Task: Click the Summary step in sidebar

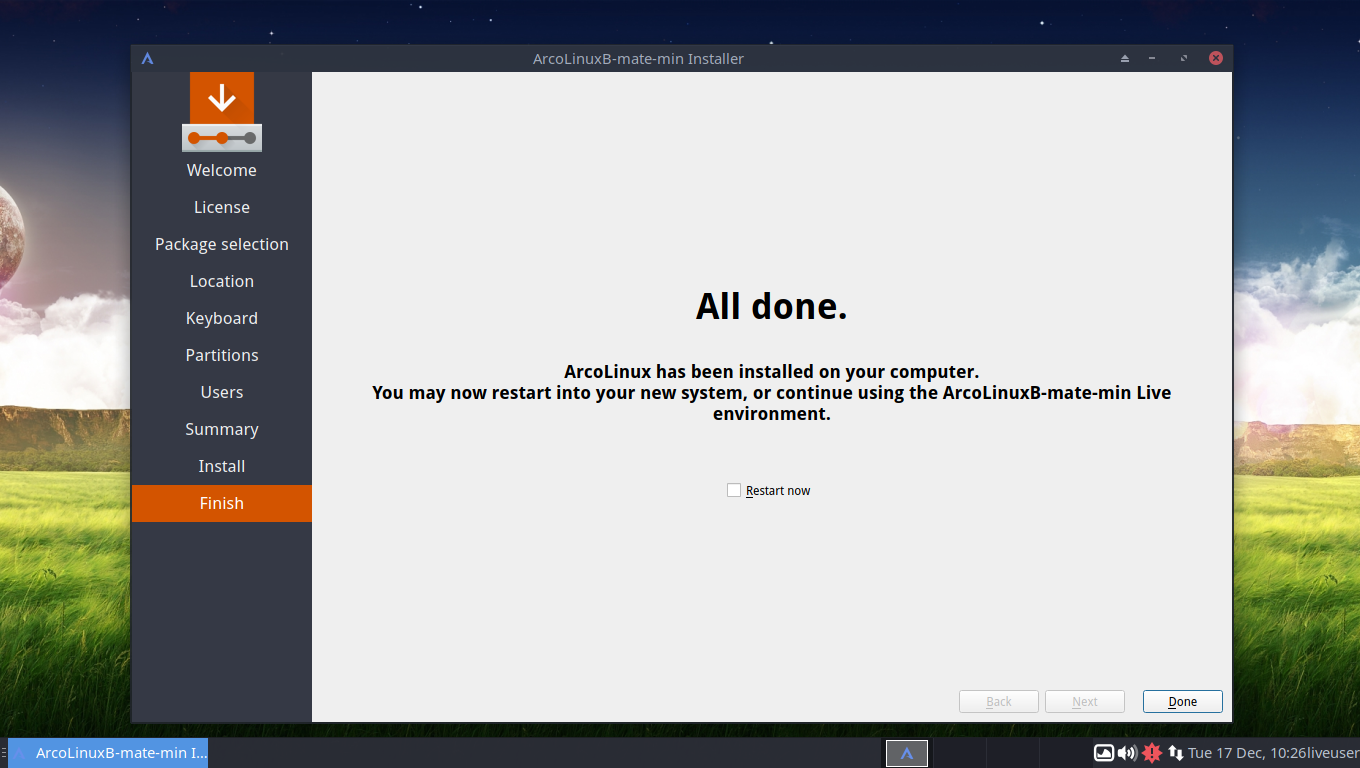Action: click(x=222, y=429)
